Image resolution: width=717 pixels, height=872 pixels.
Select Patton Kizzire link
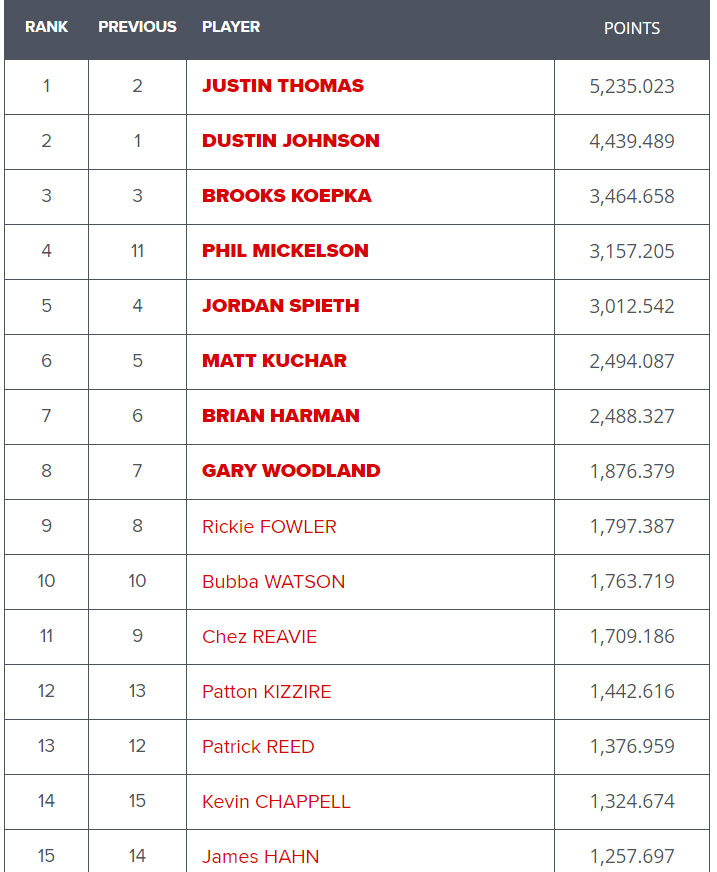266,692
